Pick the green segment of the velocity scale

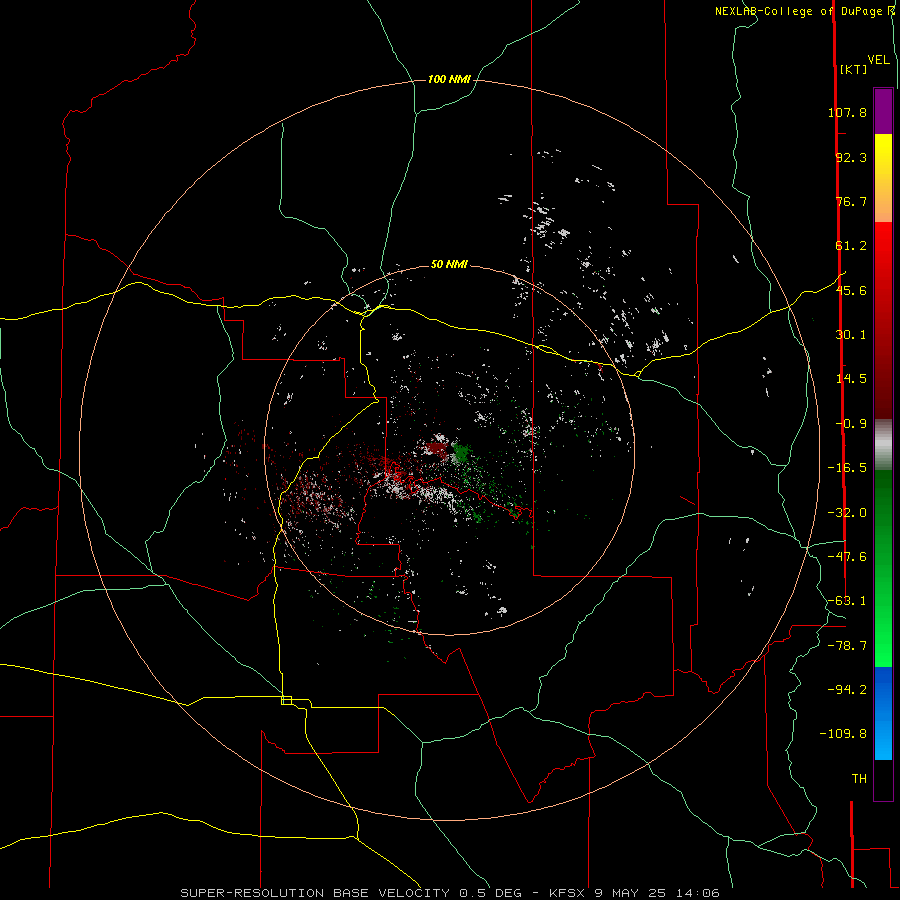click(883, 568)
